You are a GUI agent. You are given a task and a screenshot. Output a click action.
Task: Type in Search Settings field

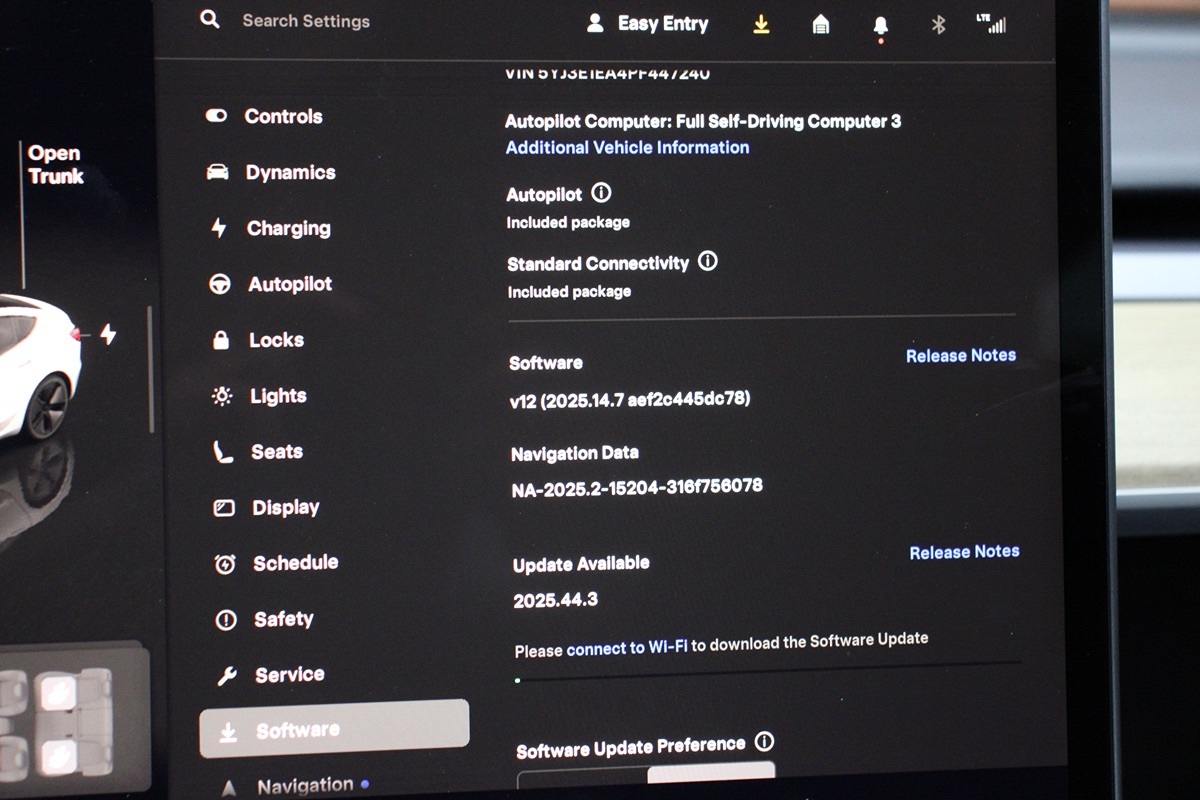pyautogui.click(x=306, y=21)
